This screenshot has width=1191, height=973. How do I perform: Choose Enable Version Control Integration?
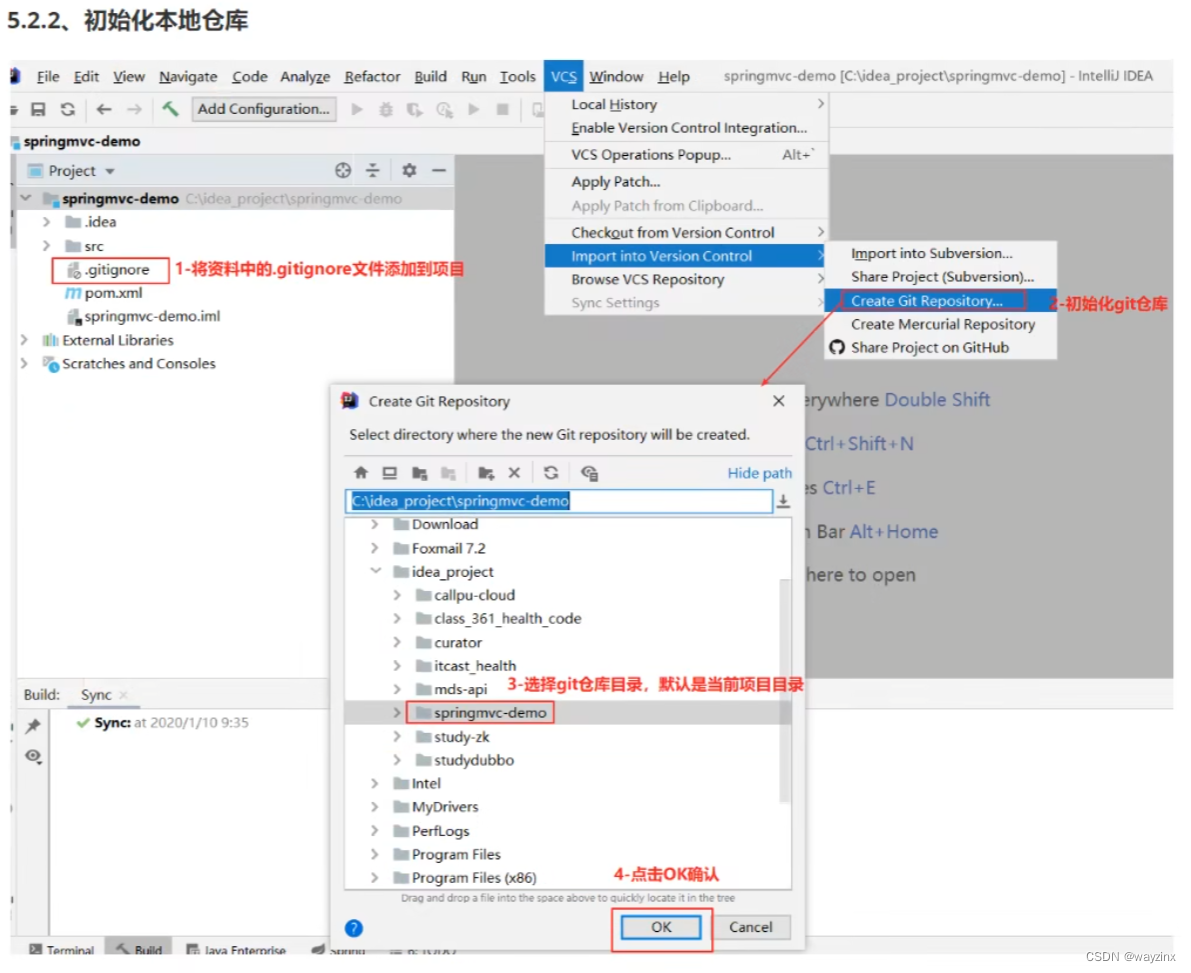point(686,128)
